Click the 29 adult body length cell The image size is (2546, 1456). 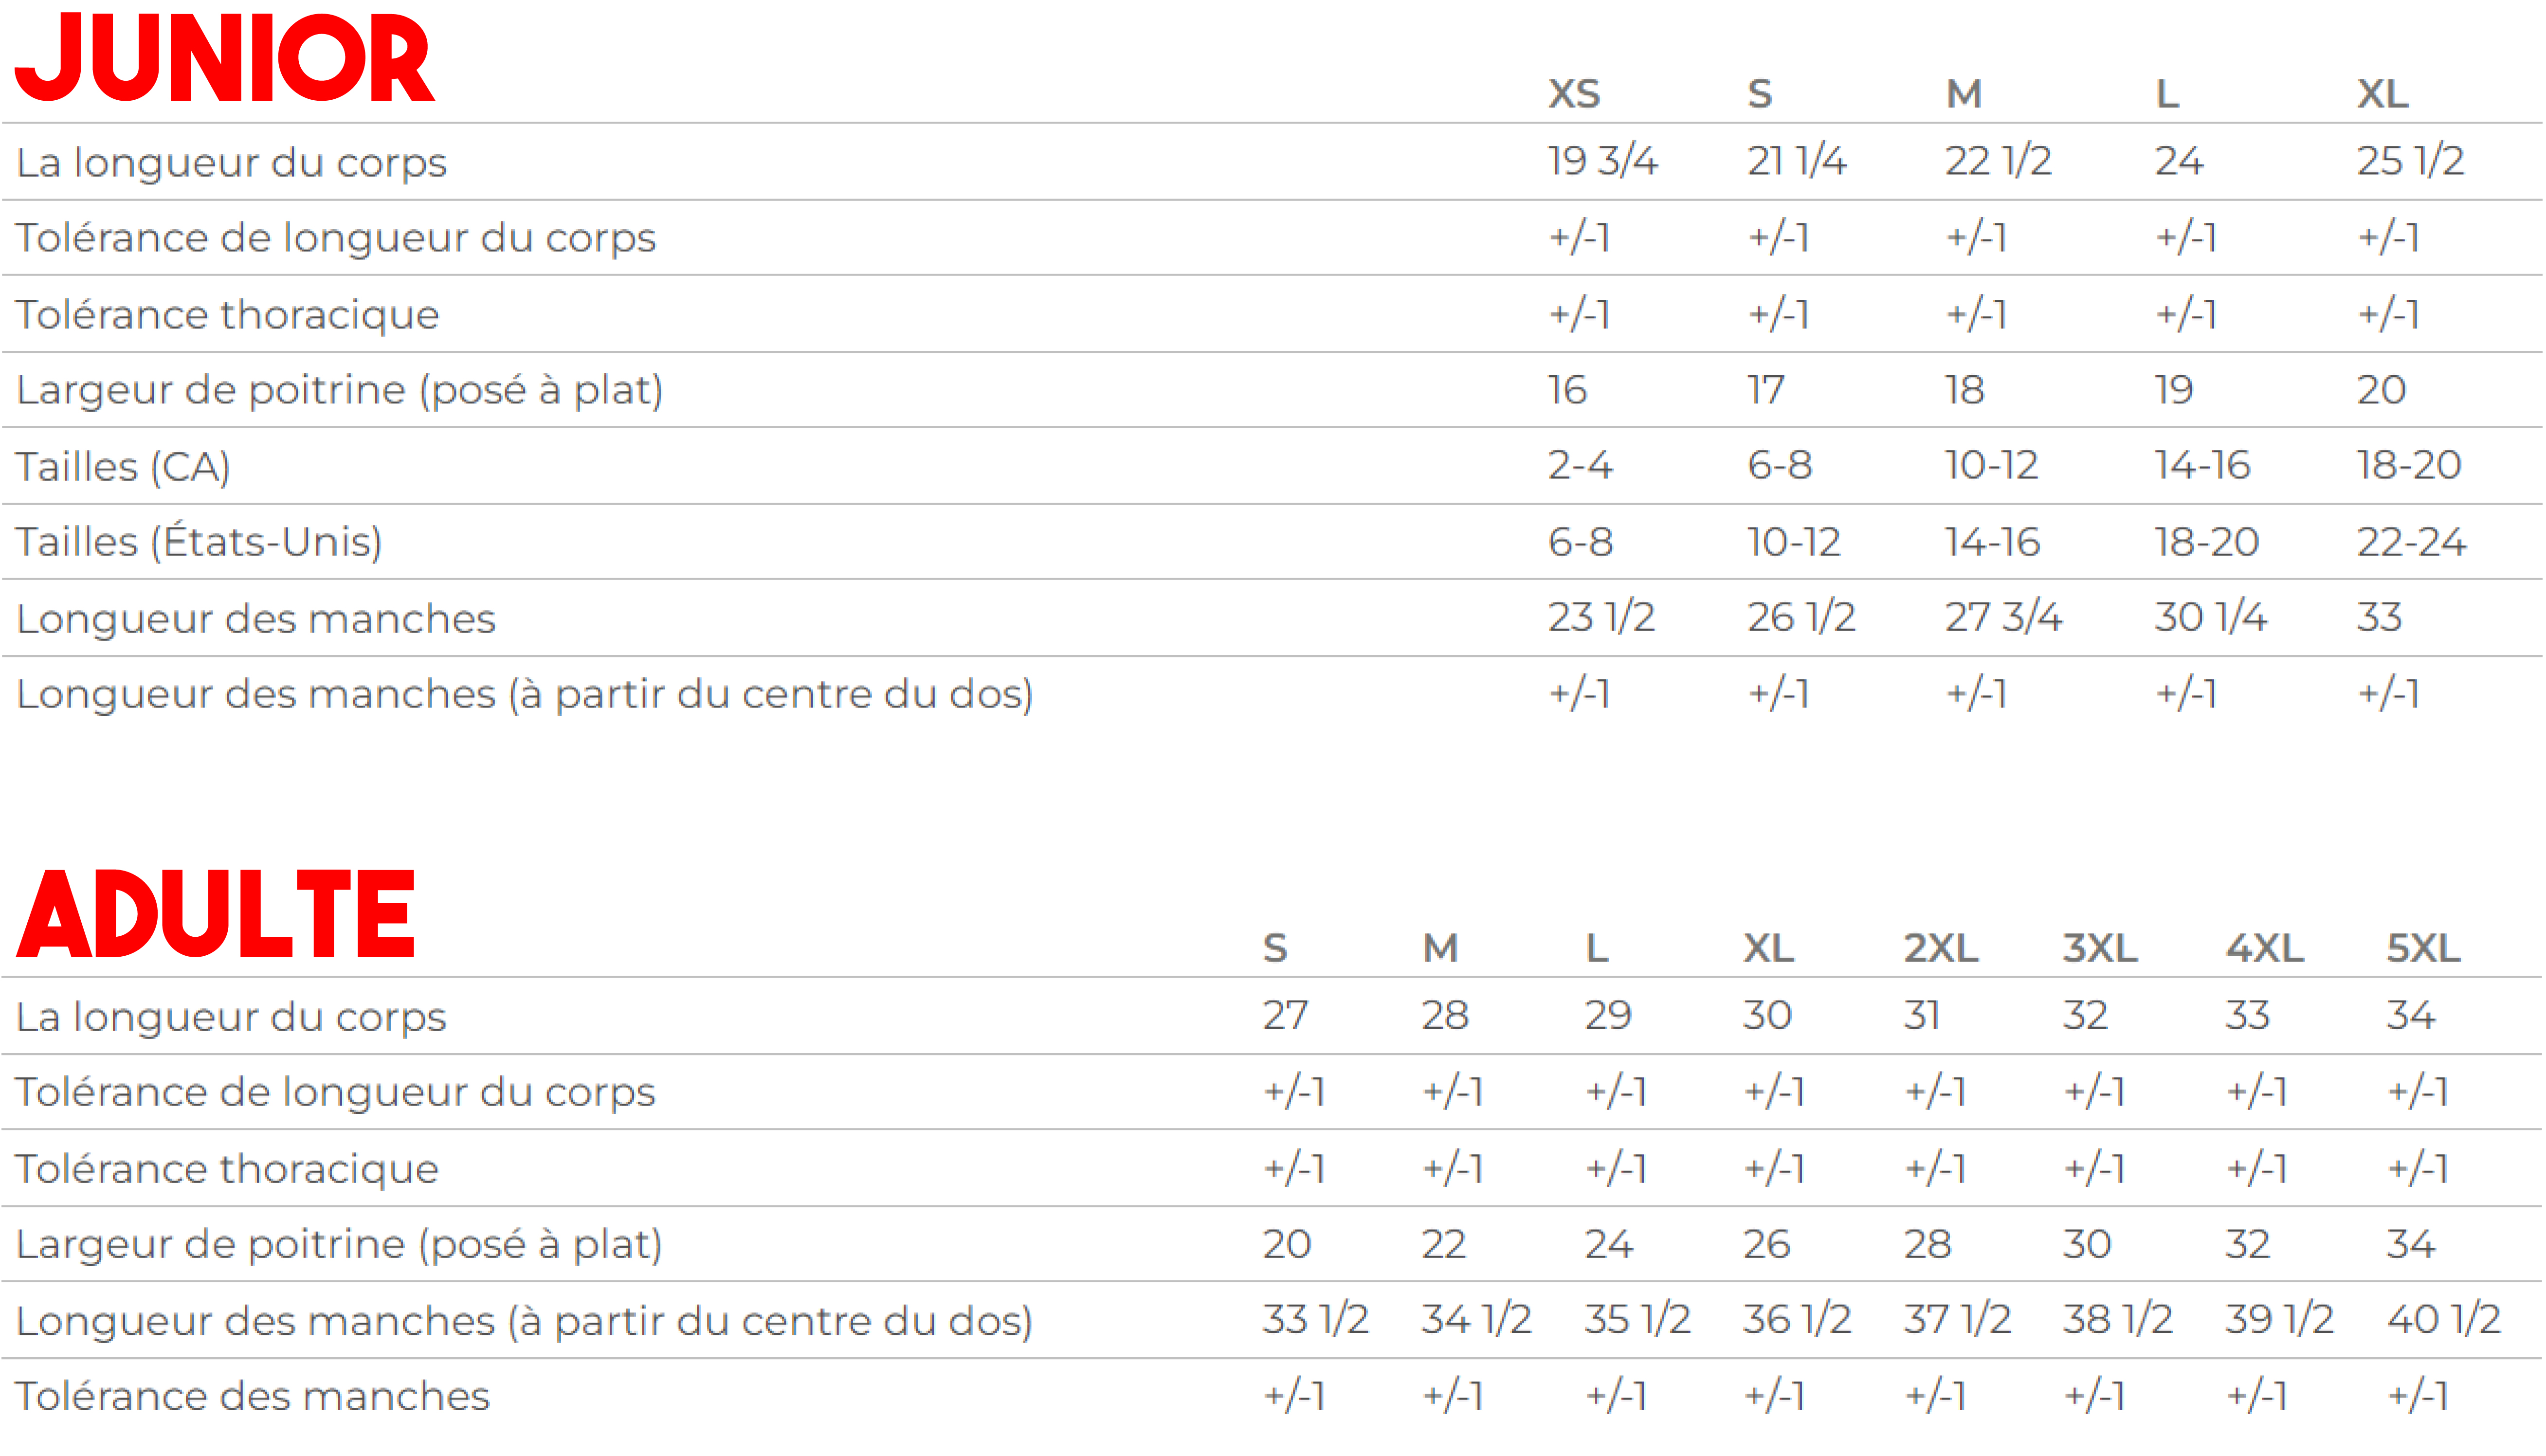(1607, 1016)
